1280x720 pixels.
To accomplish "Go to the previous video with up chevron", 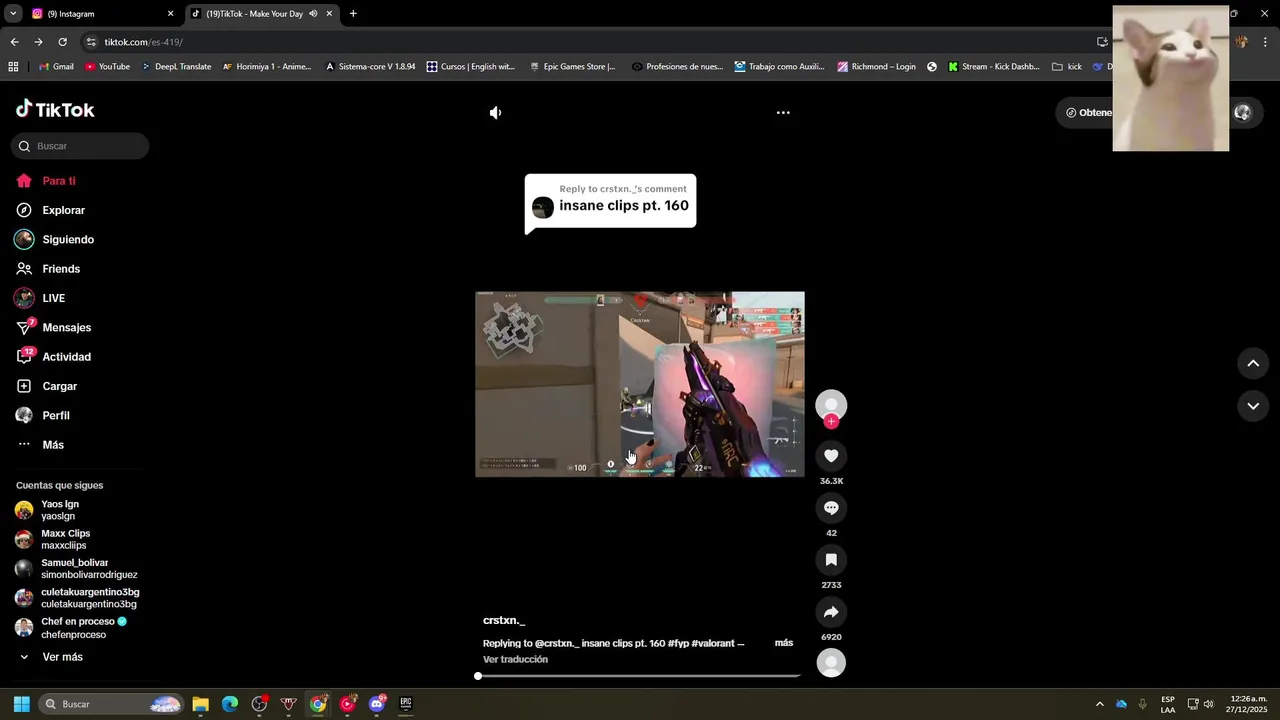I will 1253,363.
